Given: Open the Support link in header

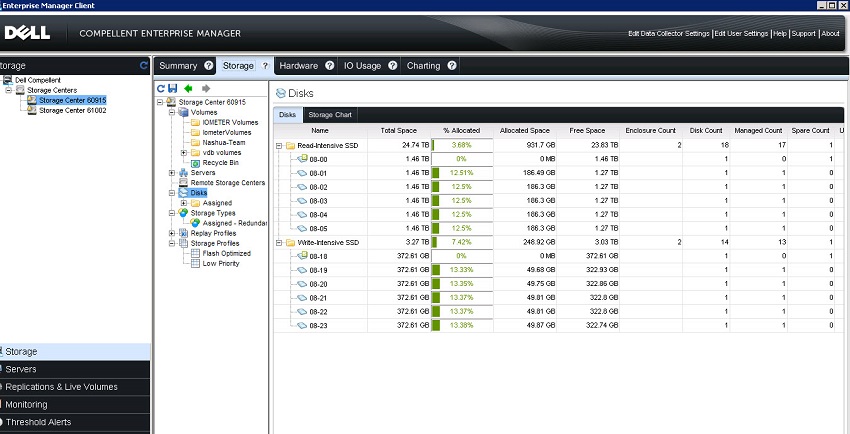Looking at the screenshot, I should click(x=803, y=34).
